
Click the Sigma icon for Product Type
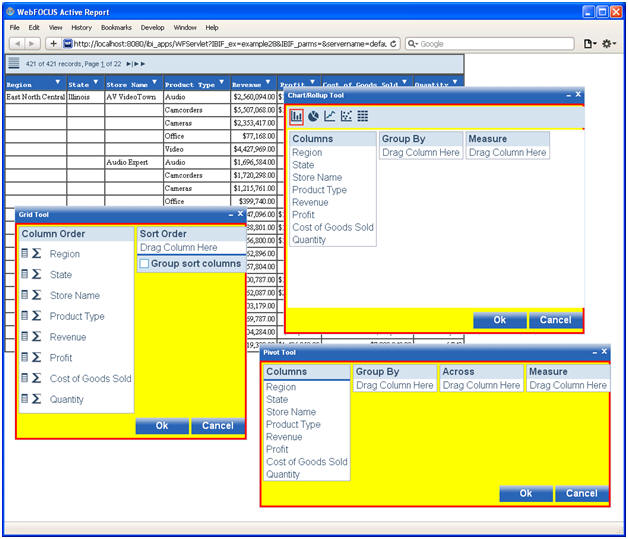click(36, 316)
